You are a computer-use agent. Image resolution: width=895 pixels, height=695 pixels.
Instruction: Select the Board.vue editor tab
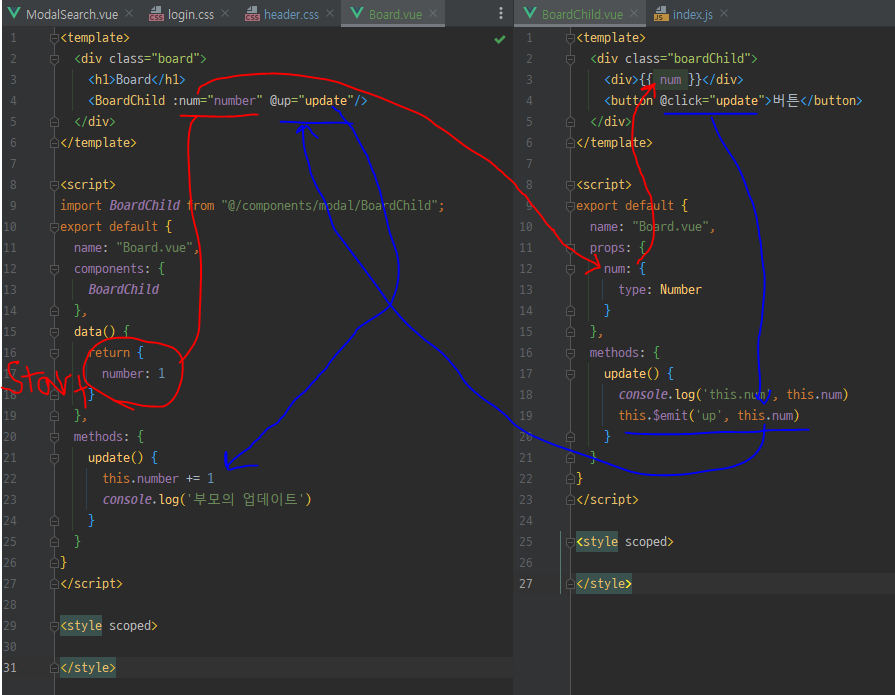395,14
